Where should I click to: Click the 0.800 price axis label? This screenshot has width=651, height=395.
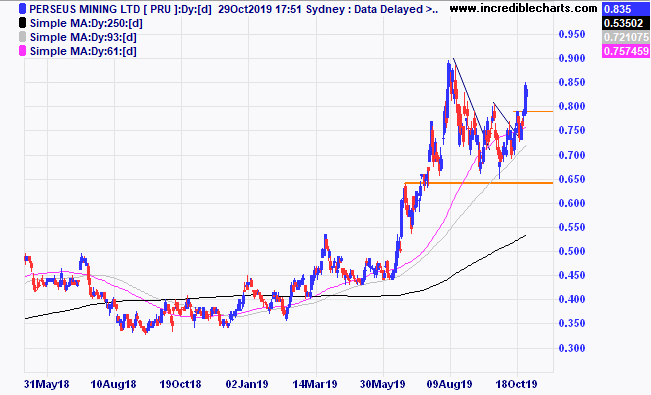point(572,106)
